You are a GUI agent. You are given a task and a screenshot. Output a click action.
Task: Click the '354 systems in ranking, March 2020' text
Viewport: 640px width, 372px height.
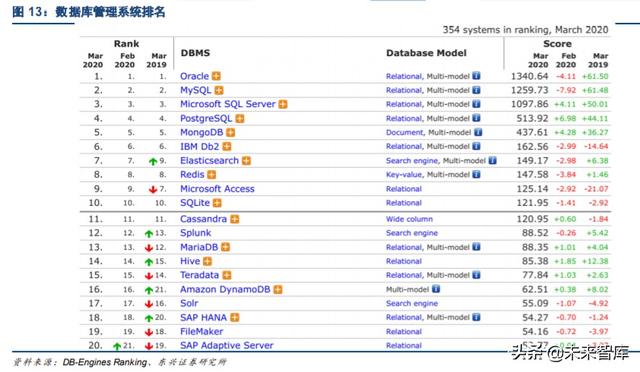click(x=525, y=30)
